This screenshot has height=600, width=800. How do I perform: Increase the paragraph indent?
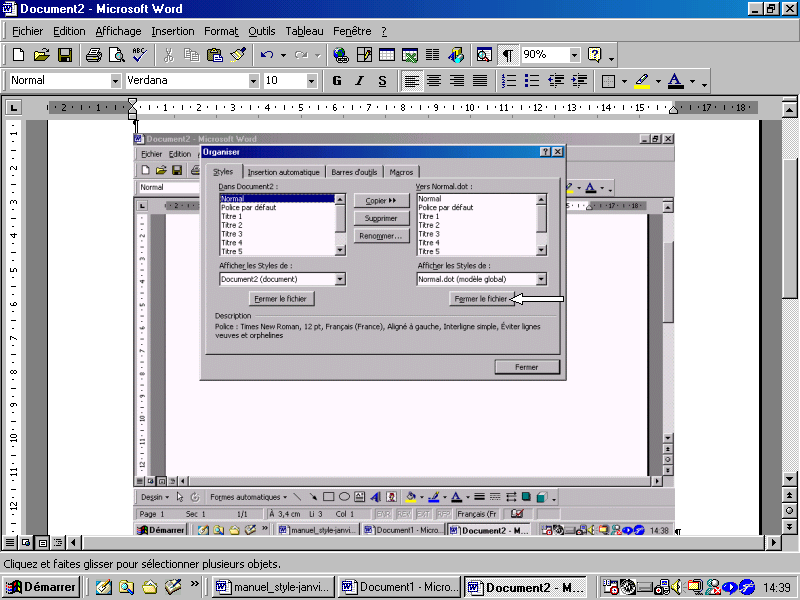(x=579, y=81)
